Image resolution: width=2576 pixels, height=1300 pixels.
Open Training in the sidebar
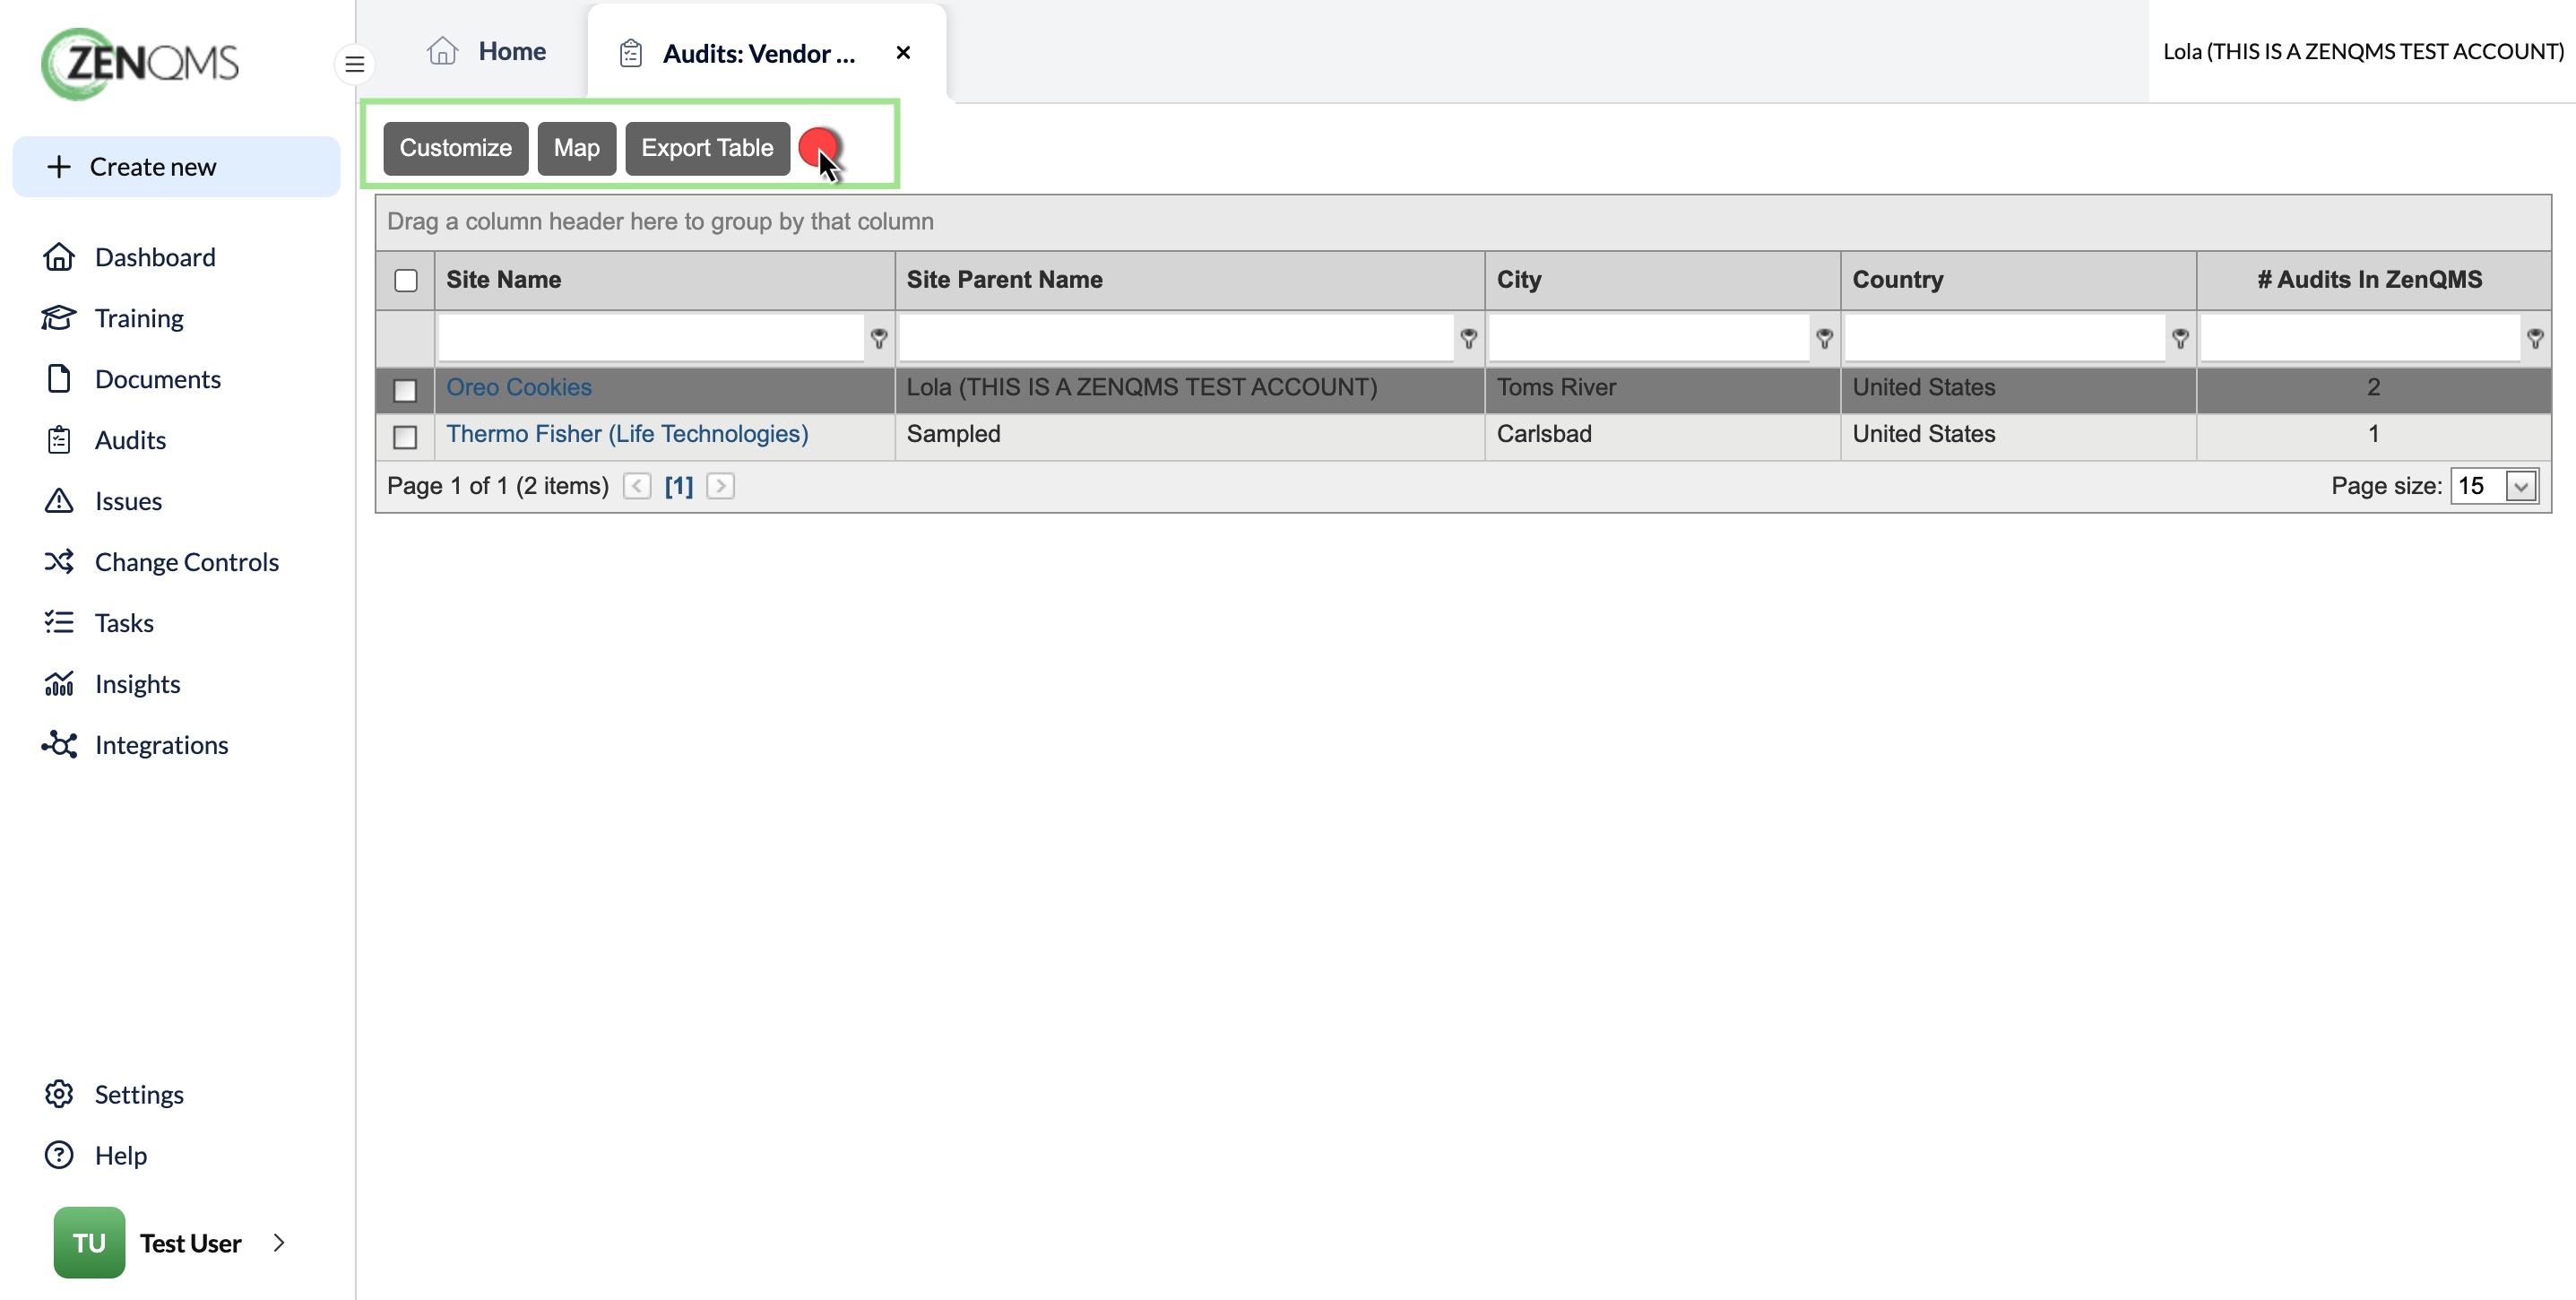(138, 318)
